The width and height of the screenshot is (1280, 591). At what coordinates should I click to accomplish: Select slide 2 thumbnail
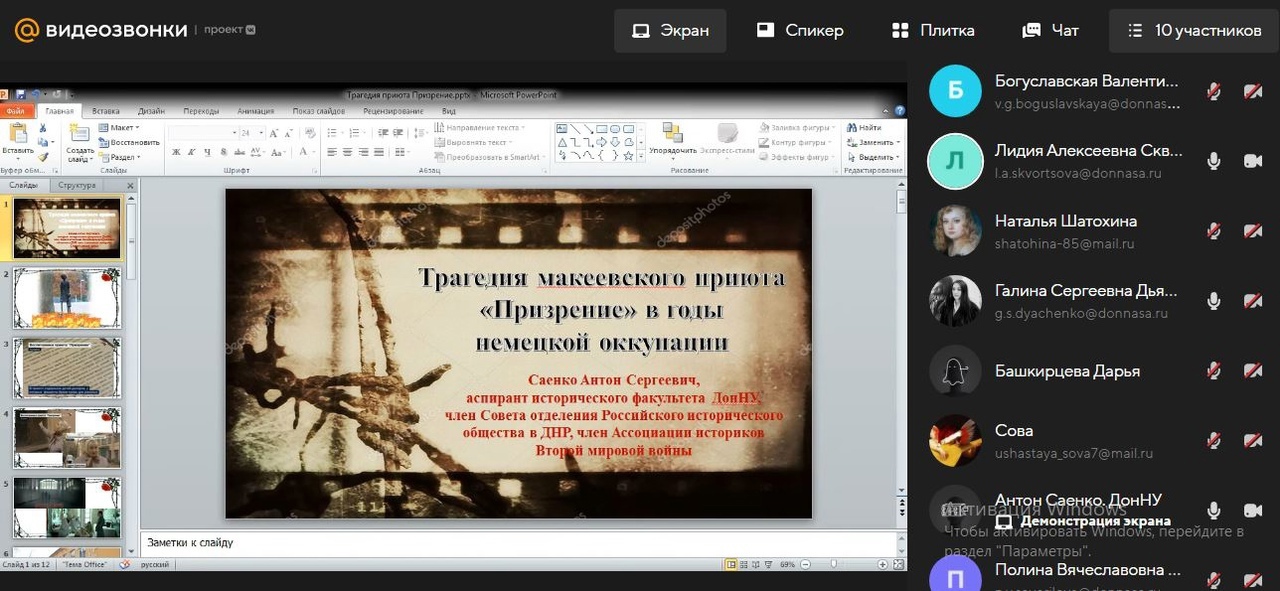67,298
